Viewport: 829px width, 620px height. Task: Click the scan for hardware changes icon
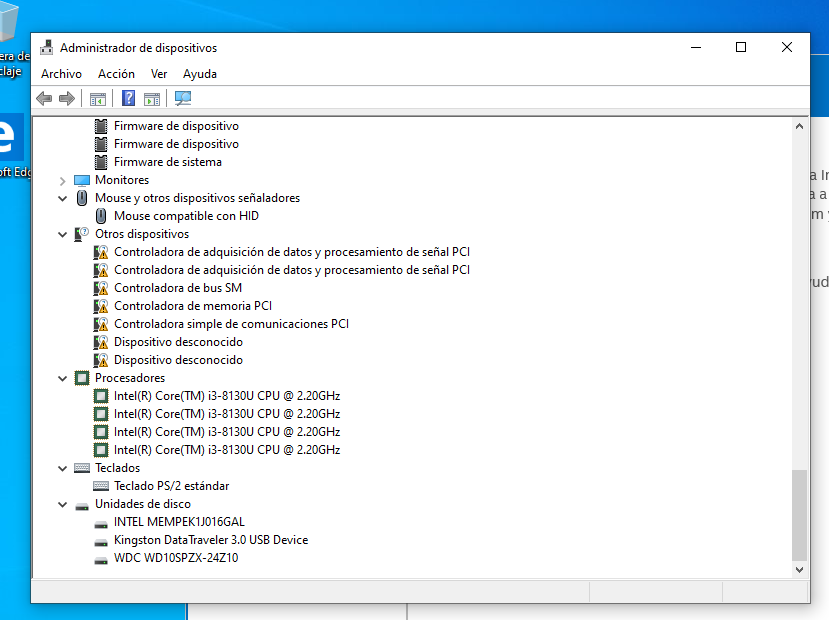(183, 98)
